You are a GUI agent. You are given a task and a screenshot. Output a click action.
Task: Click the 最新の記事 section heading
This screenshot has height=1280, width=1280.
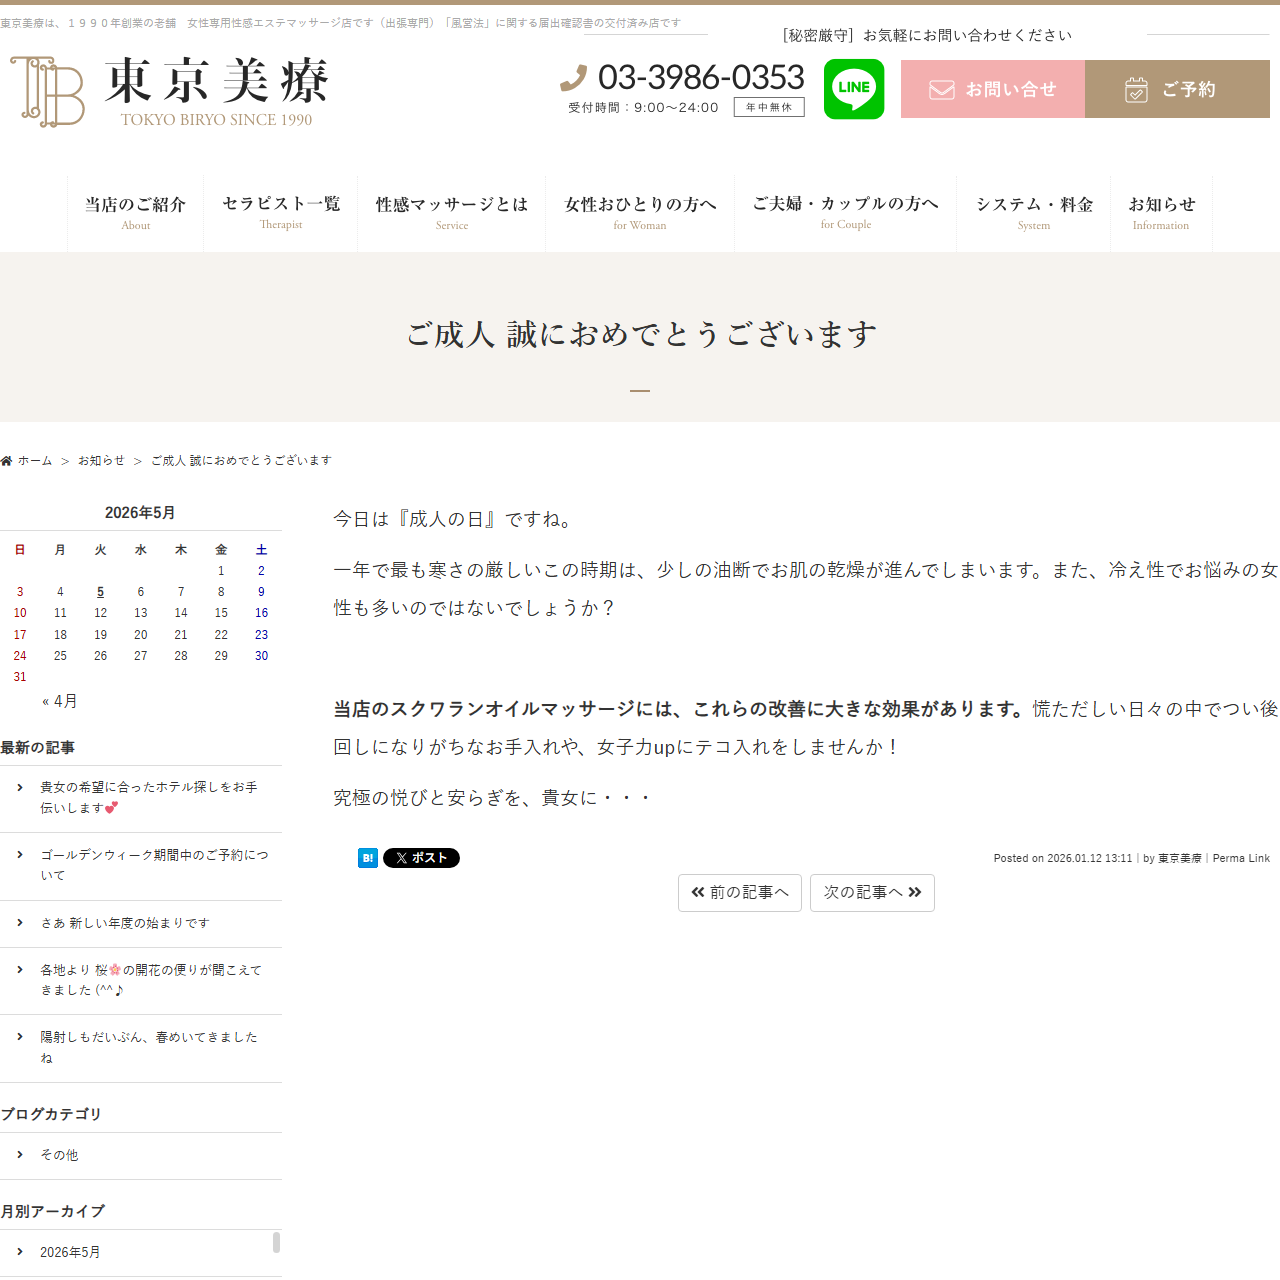coord(38,748)
